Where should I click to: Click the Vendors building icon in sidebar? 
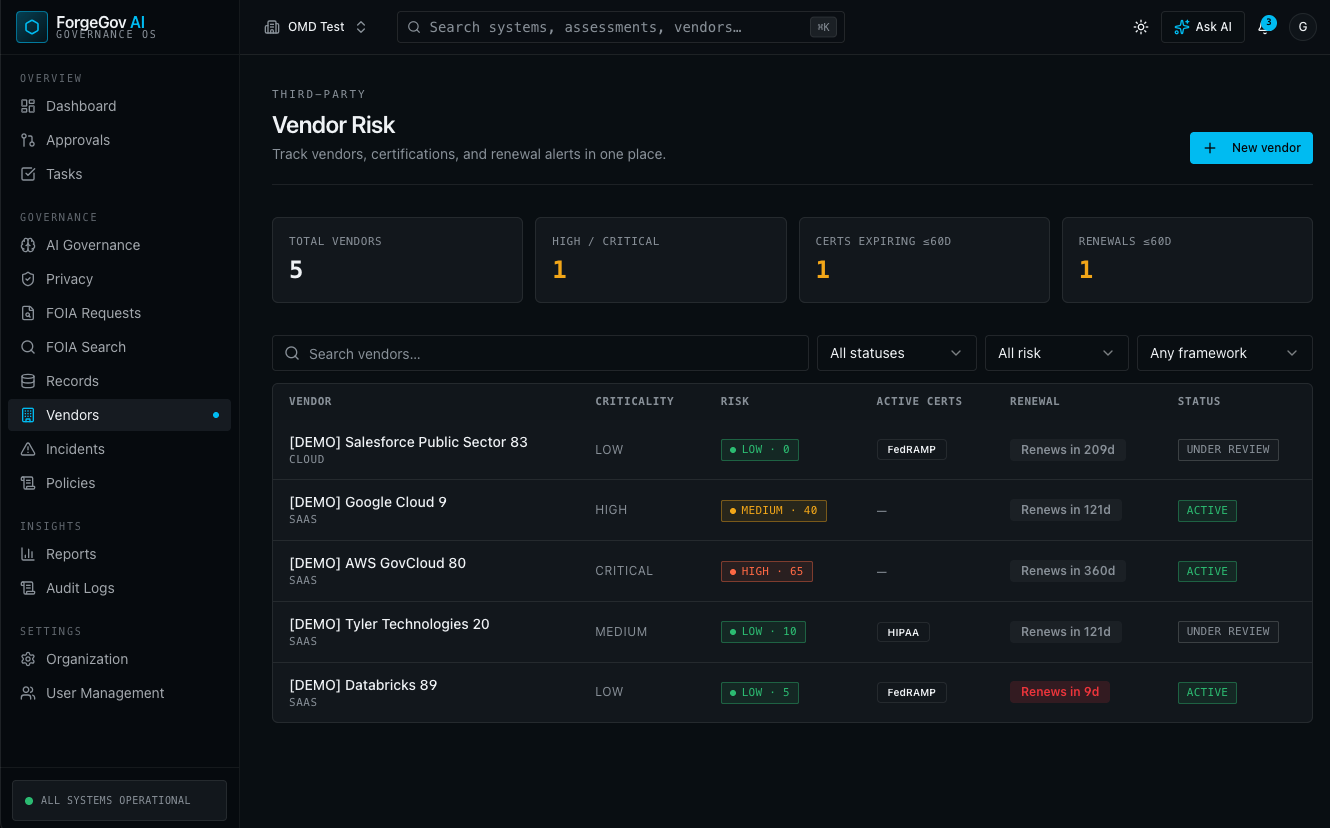coord(28,415)
